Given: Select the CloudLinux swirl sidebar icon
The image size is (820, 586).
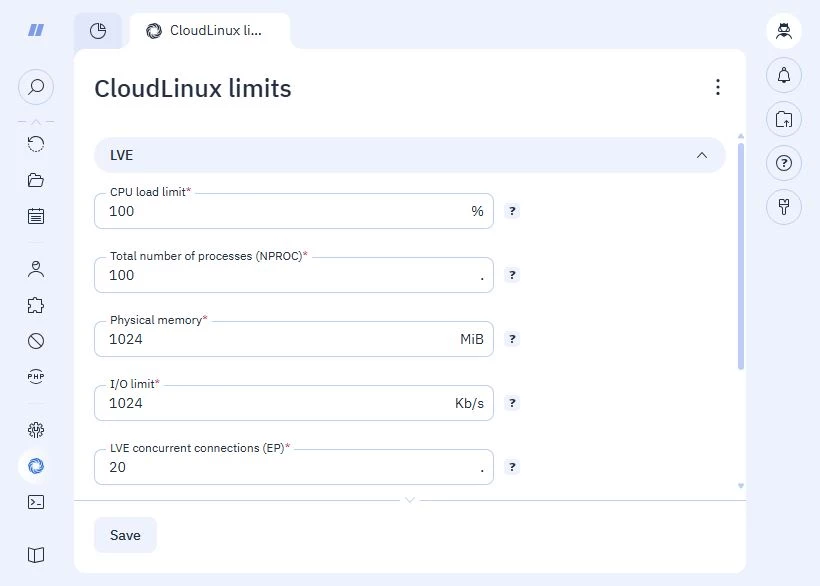Looking at the screenshot, I should (36, 466).
